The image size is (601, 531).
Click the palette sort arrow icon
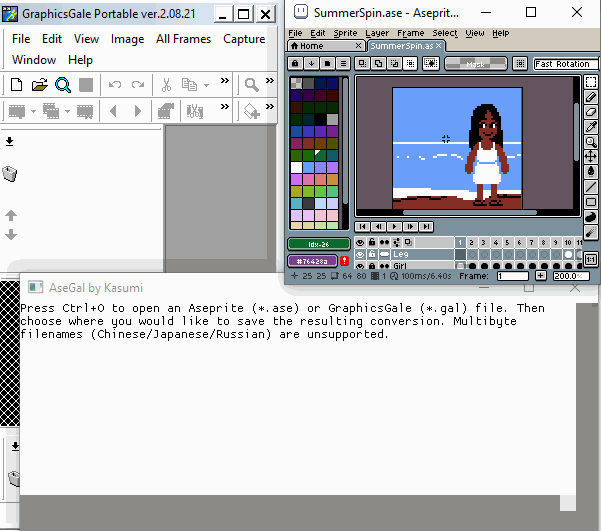(x=311, y=63)
